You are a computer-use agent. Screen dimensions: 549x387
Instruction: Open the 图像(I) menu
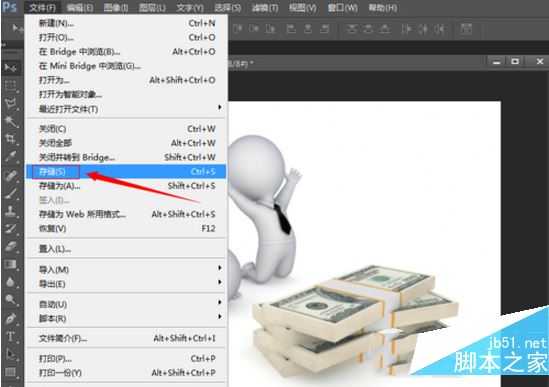click(116, 7)
